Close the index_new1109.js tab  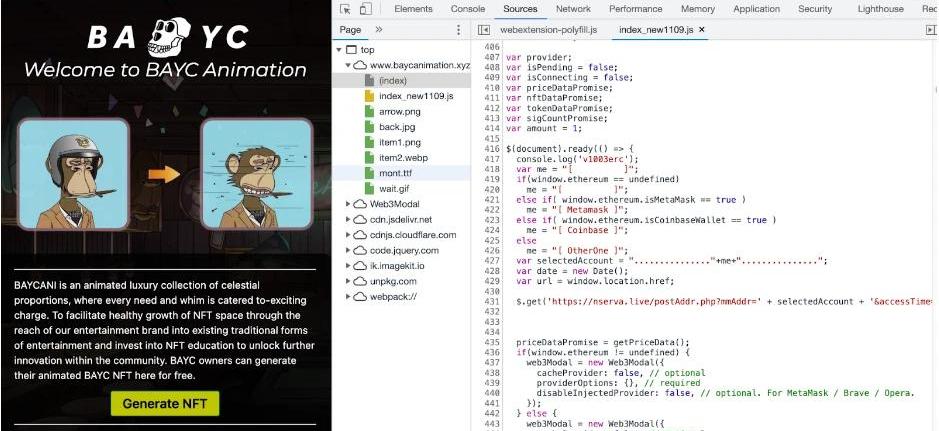702,29
